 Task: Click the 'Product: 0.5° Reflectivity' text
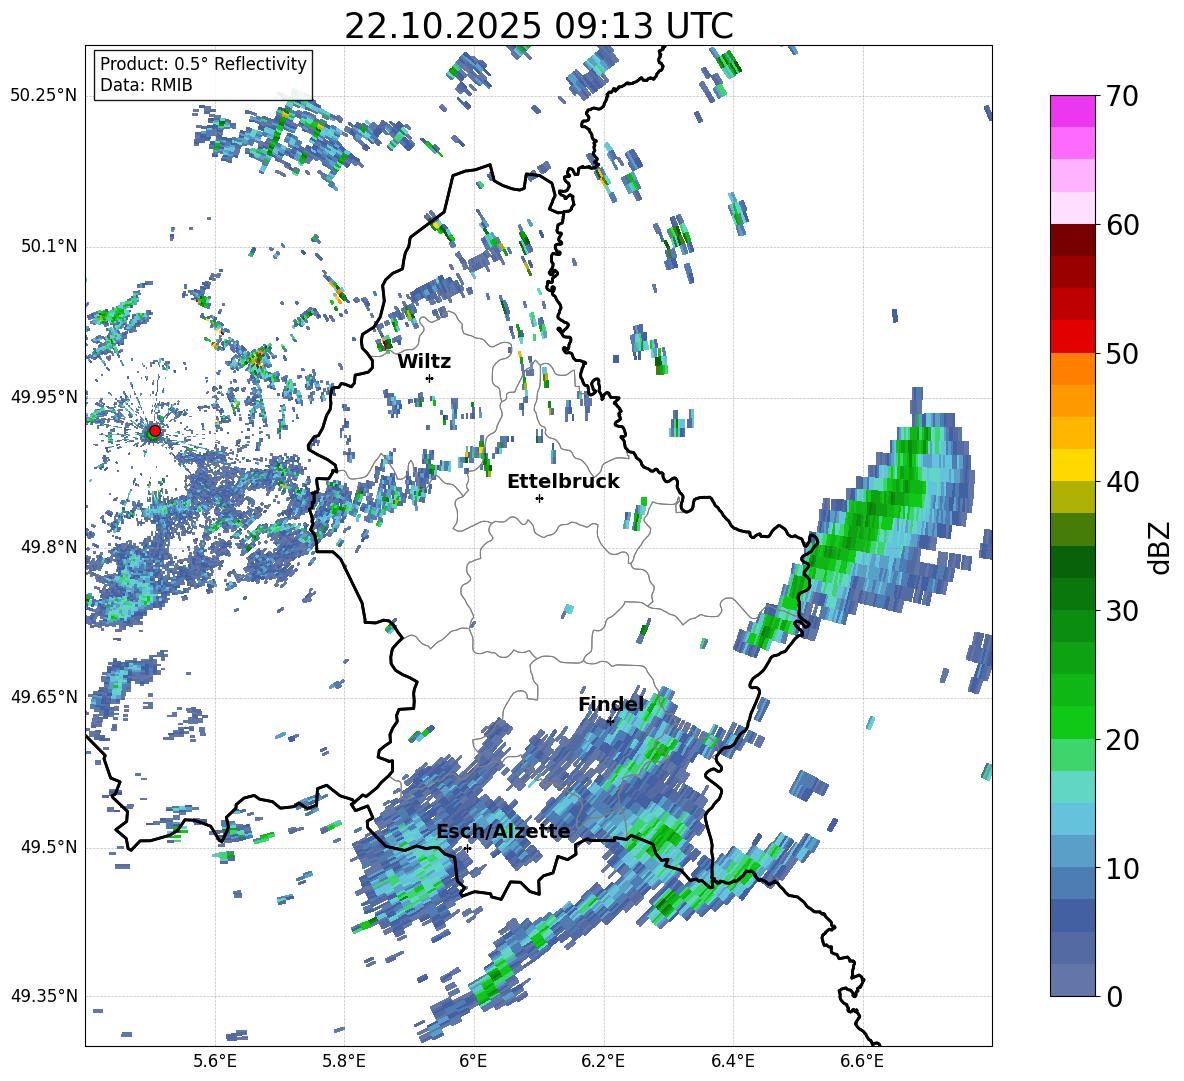203,63
